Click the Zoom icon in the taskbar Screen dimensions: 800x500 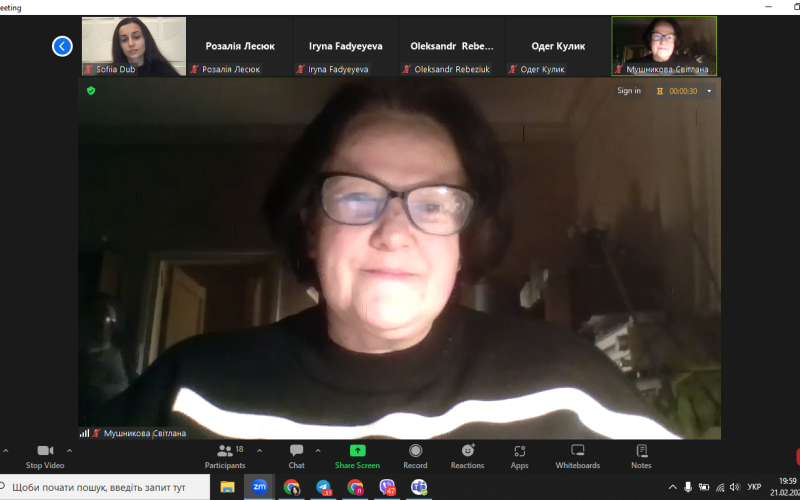point(259,487)
